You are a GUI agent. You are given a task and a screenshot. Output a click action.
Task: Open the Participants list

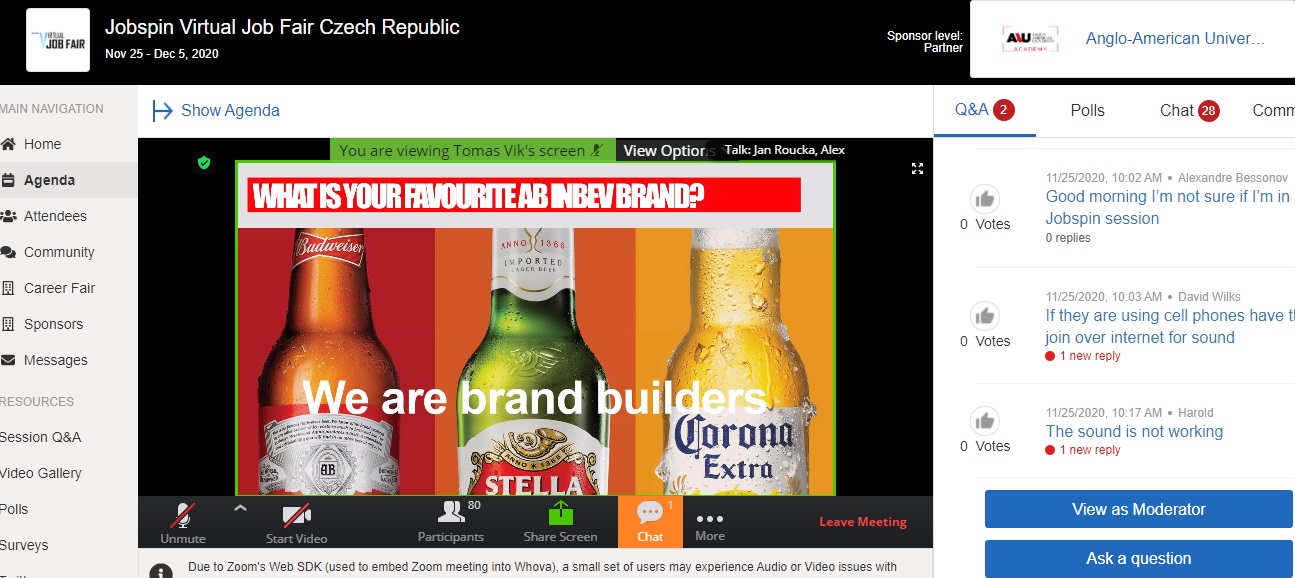point(452,522)
